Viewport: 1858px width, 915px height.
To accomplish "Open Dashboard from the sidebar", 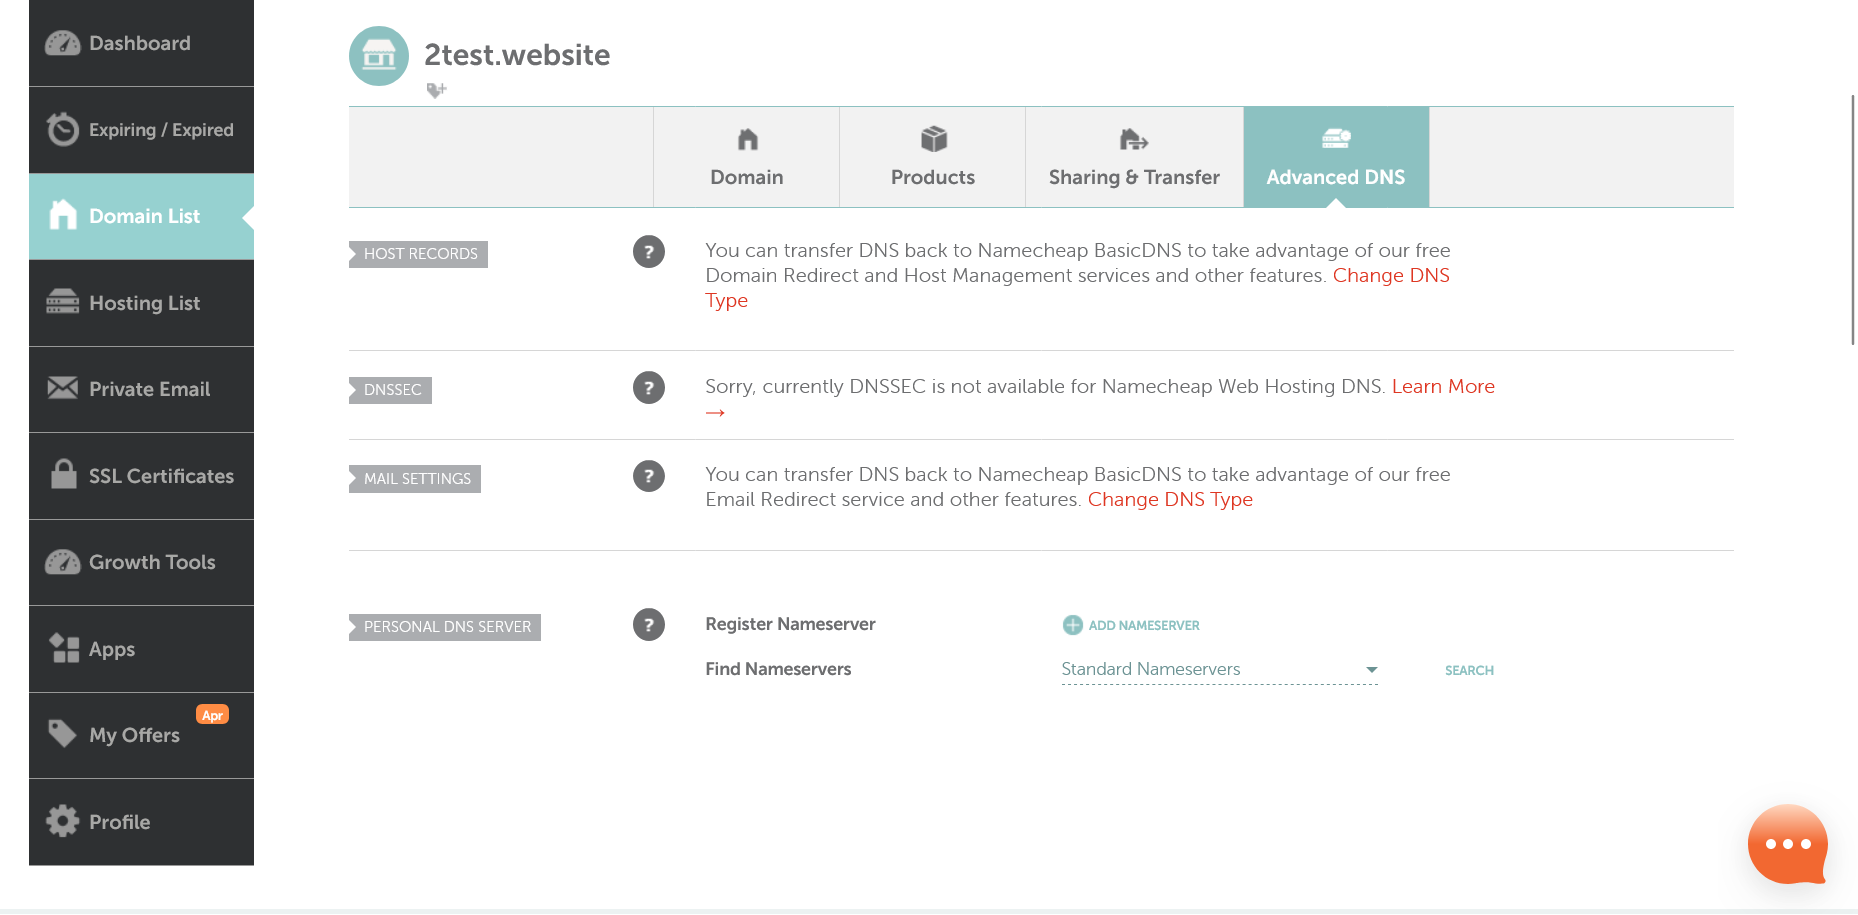I will 141,43.
